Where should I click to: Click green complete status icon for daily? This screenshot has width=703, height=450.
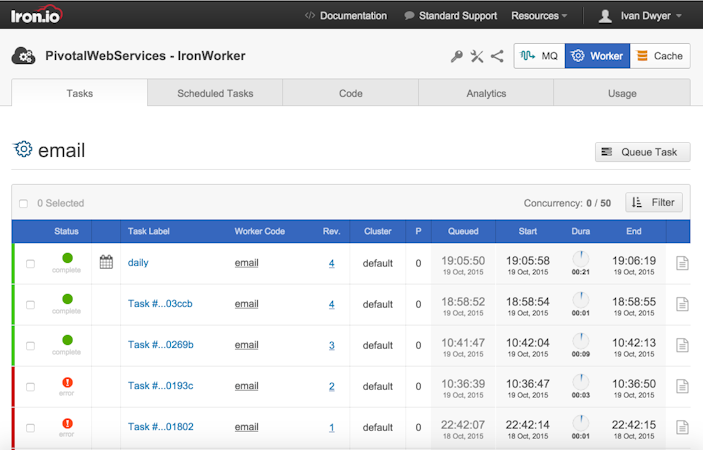coord(67,258)
